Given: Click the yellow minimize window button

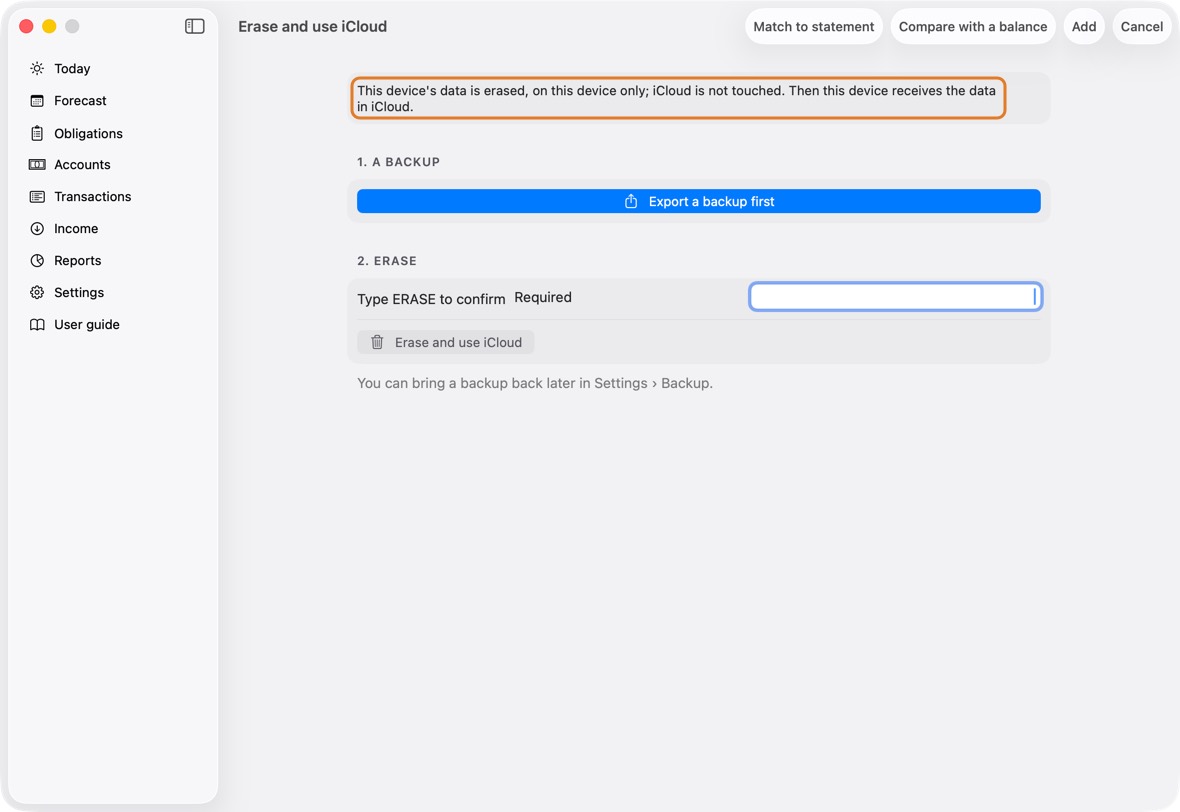Looking at the screenshot, I should coord(49,26).
